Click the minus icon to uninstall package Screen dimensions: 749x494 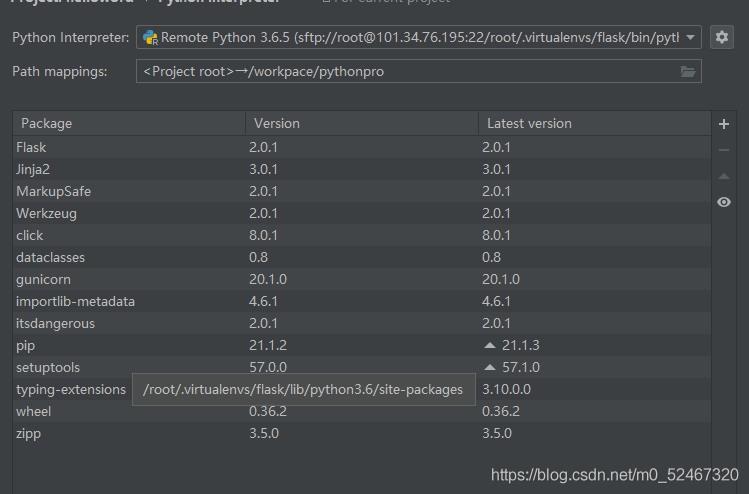click(x=724, y=150)
